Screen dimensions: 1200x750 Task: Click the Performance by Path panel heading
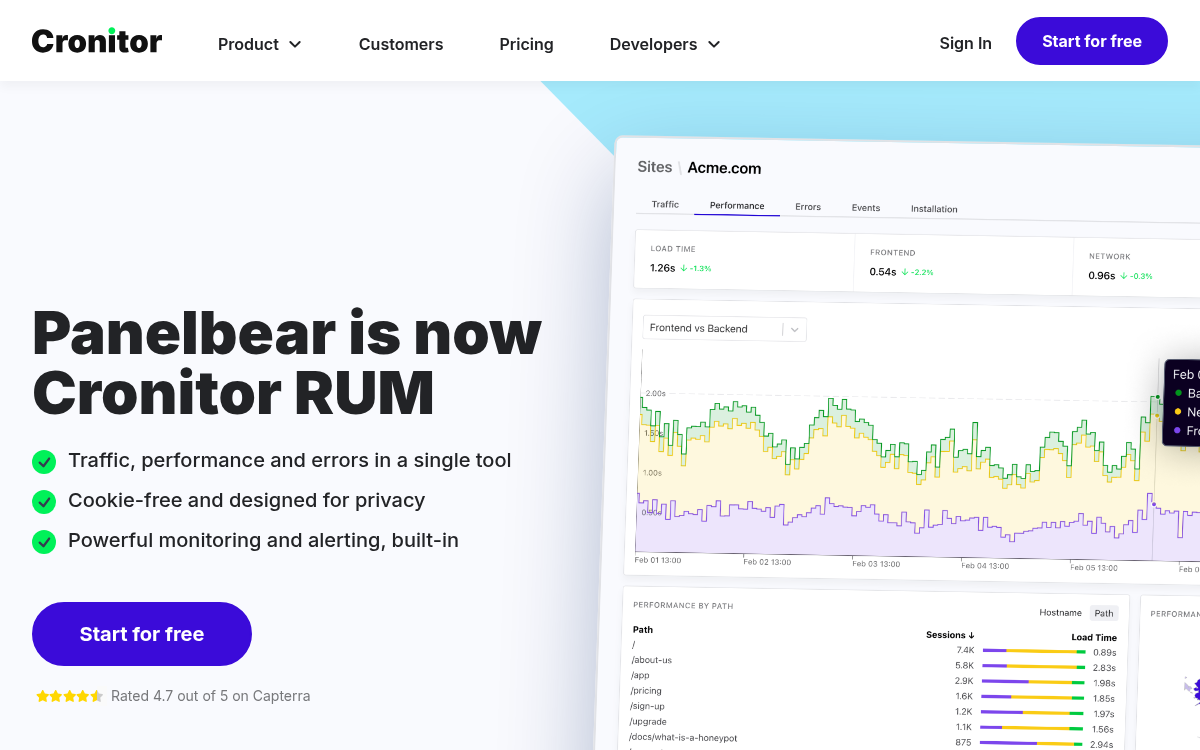coord(683,605)
